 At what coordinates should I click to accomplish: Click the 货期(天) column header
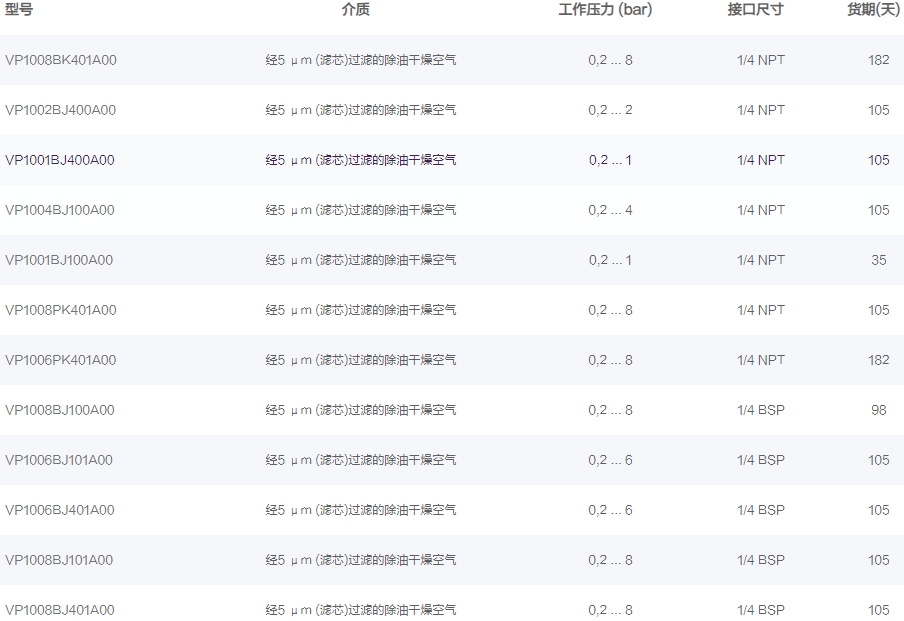[873, 9]
